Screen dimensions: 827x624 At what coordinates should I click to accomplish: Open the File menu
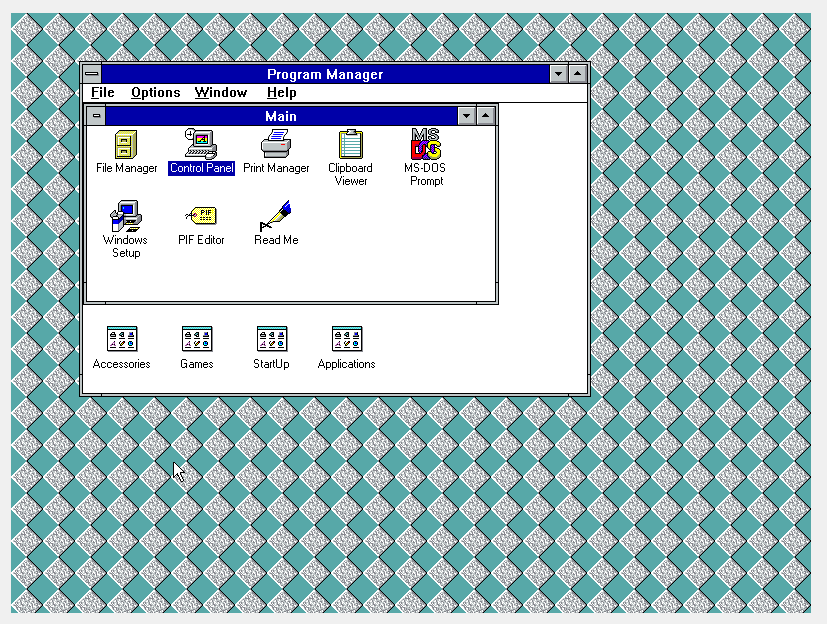tap(102, 92)
